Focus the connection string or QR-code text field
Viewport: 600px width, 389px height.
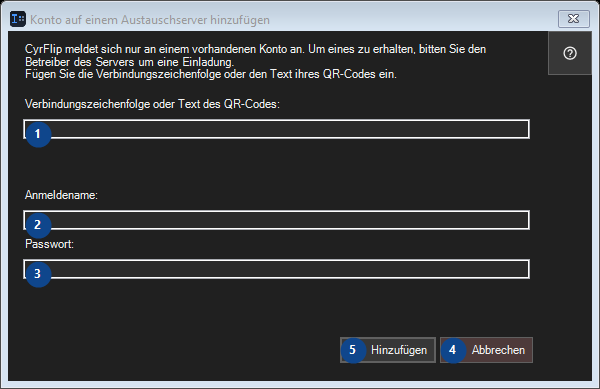(276, 129)
